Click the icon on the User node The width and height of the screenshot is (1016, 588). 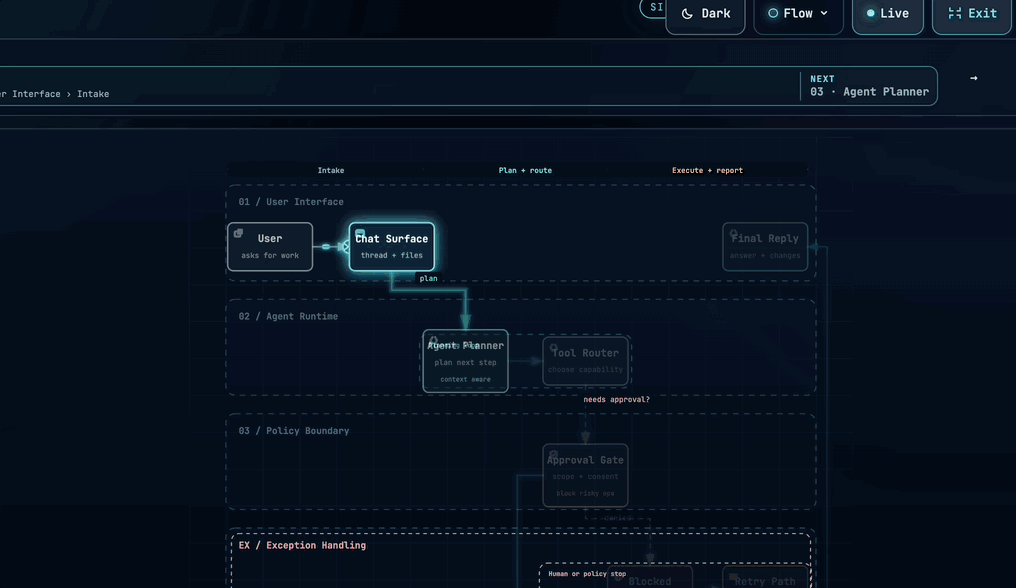[238, 233]
